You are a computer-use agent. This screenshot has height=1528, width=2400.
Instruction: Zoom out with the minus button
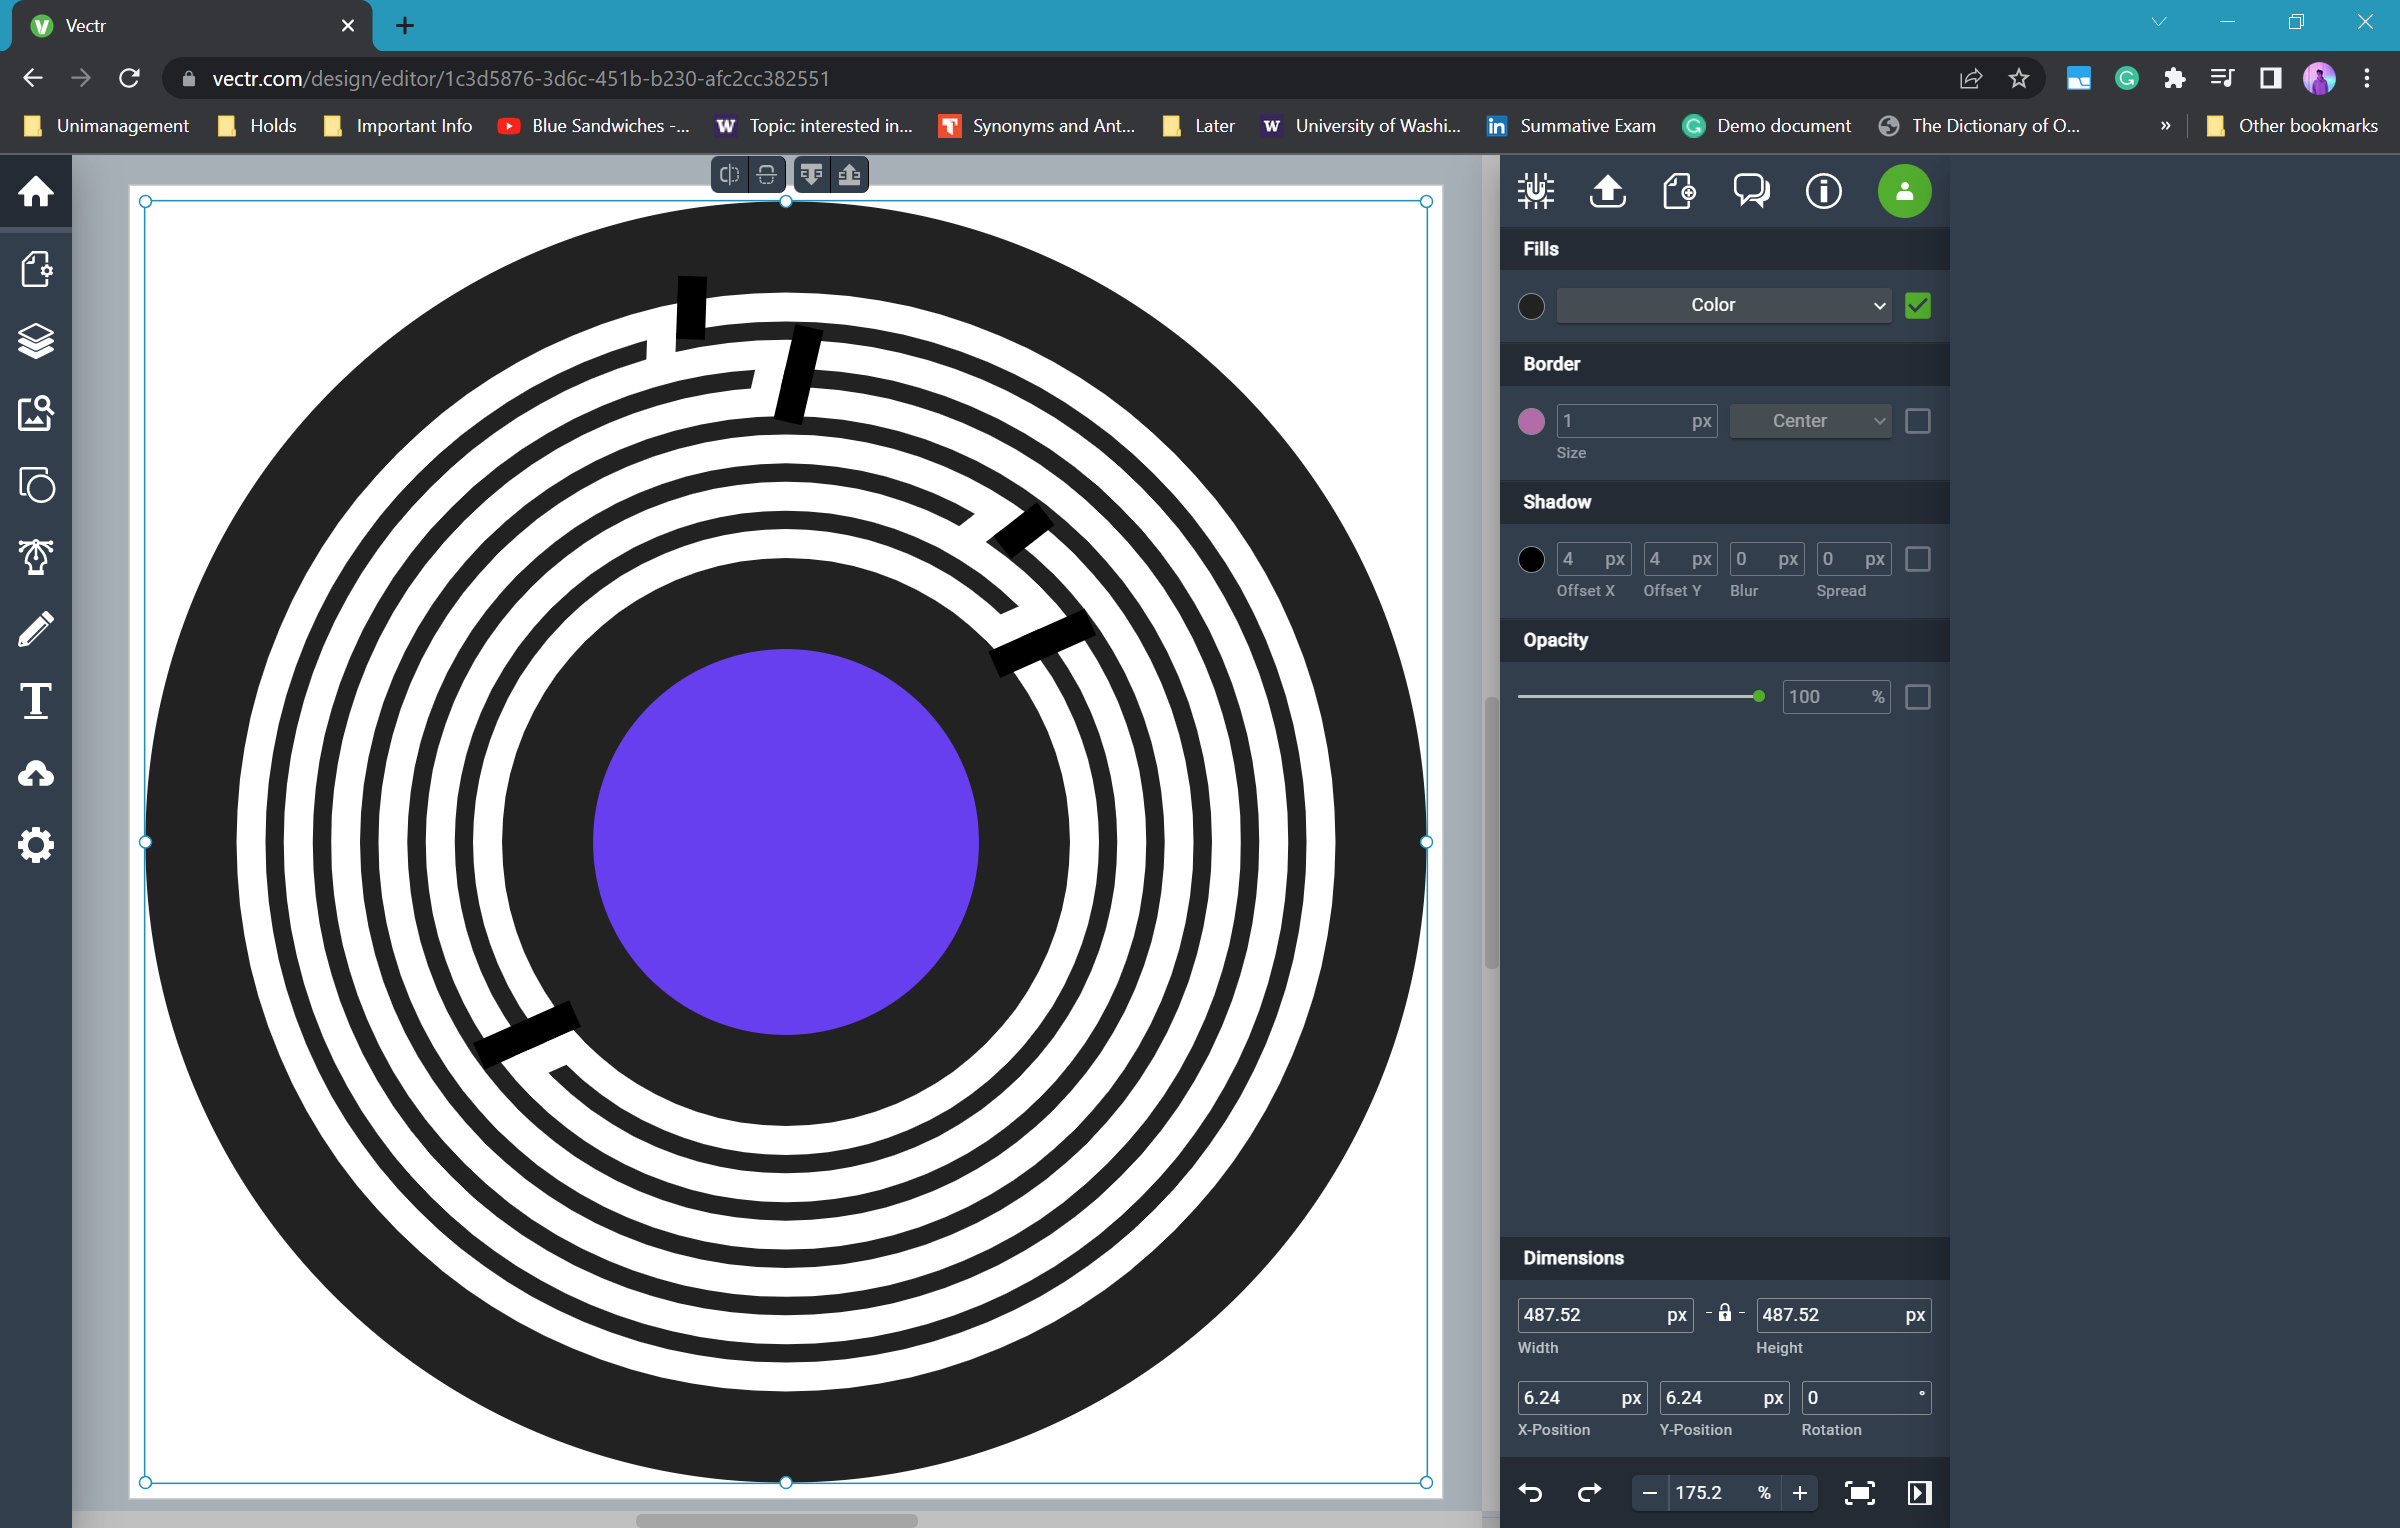click(x=1649, y=1493)
